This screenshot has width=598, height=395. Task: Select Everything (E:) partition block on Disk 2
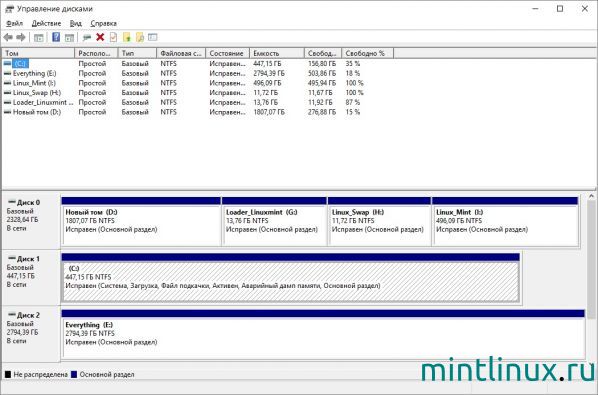tap(323, 334)
